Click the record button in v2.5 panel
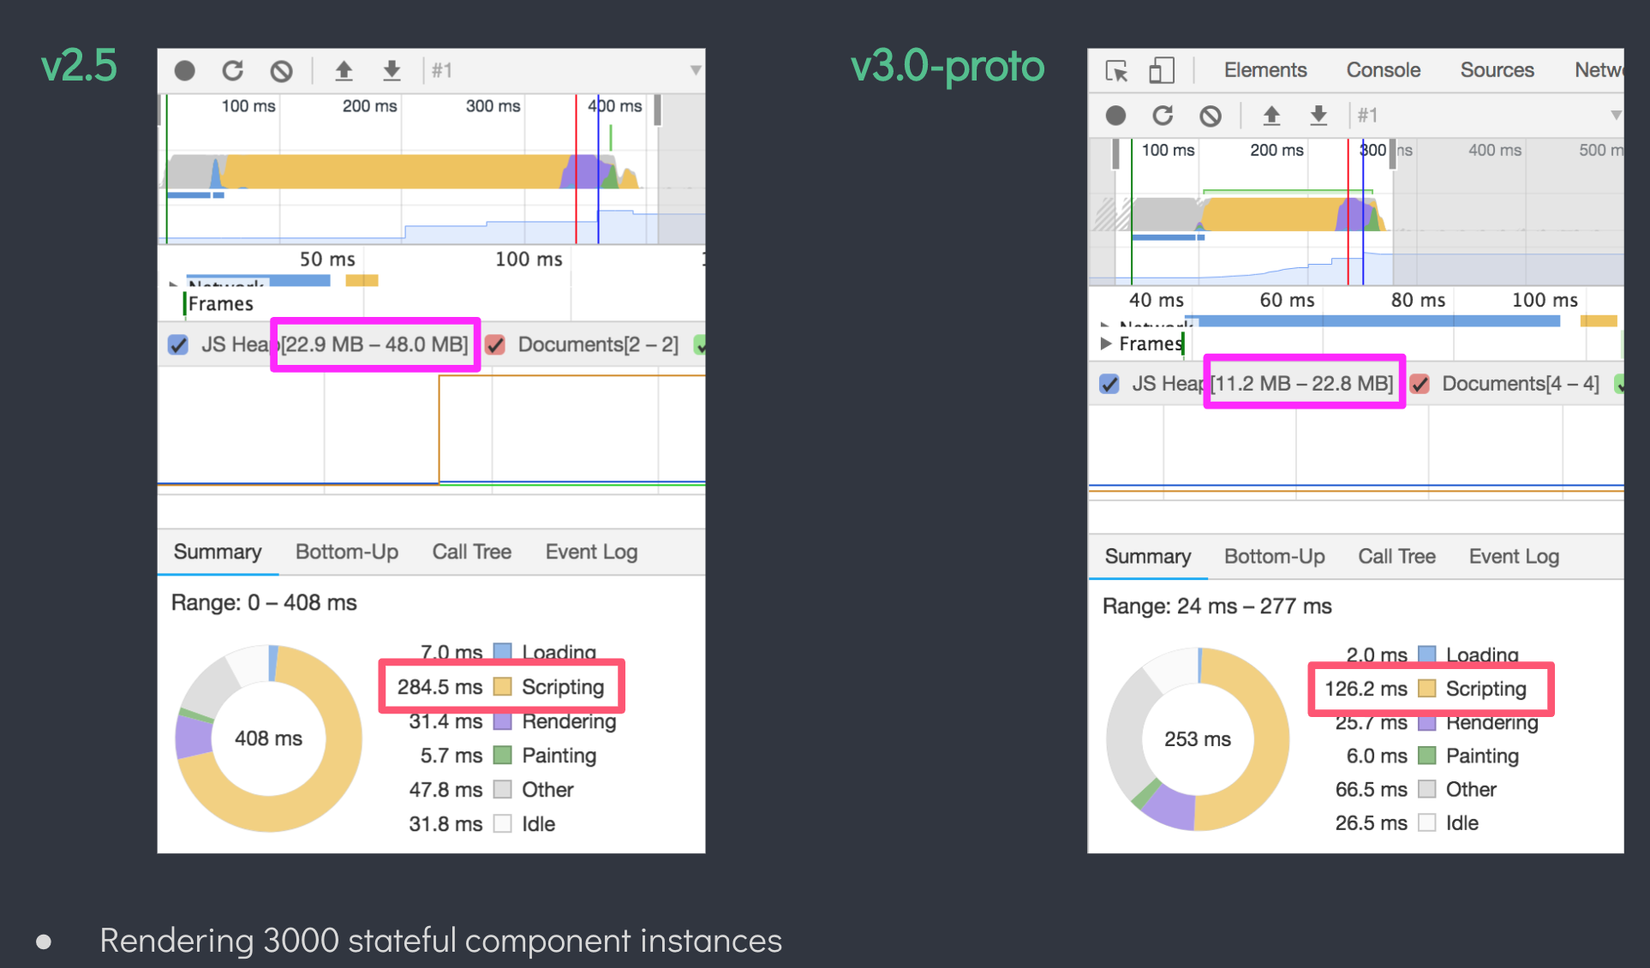The image size is (1650, 968). pos(185,70)
